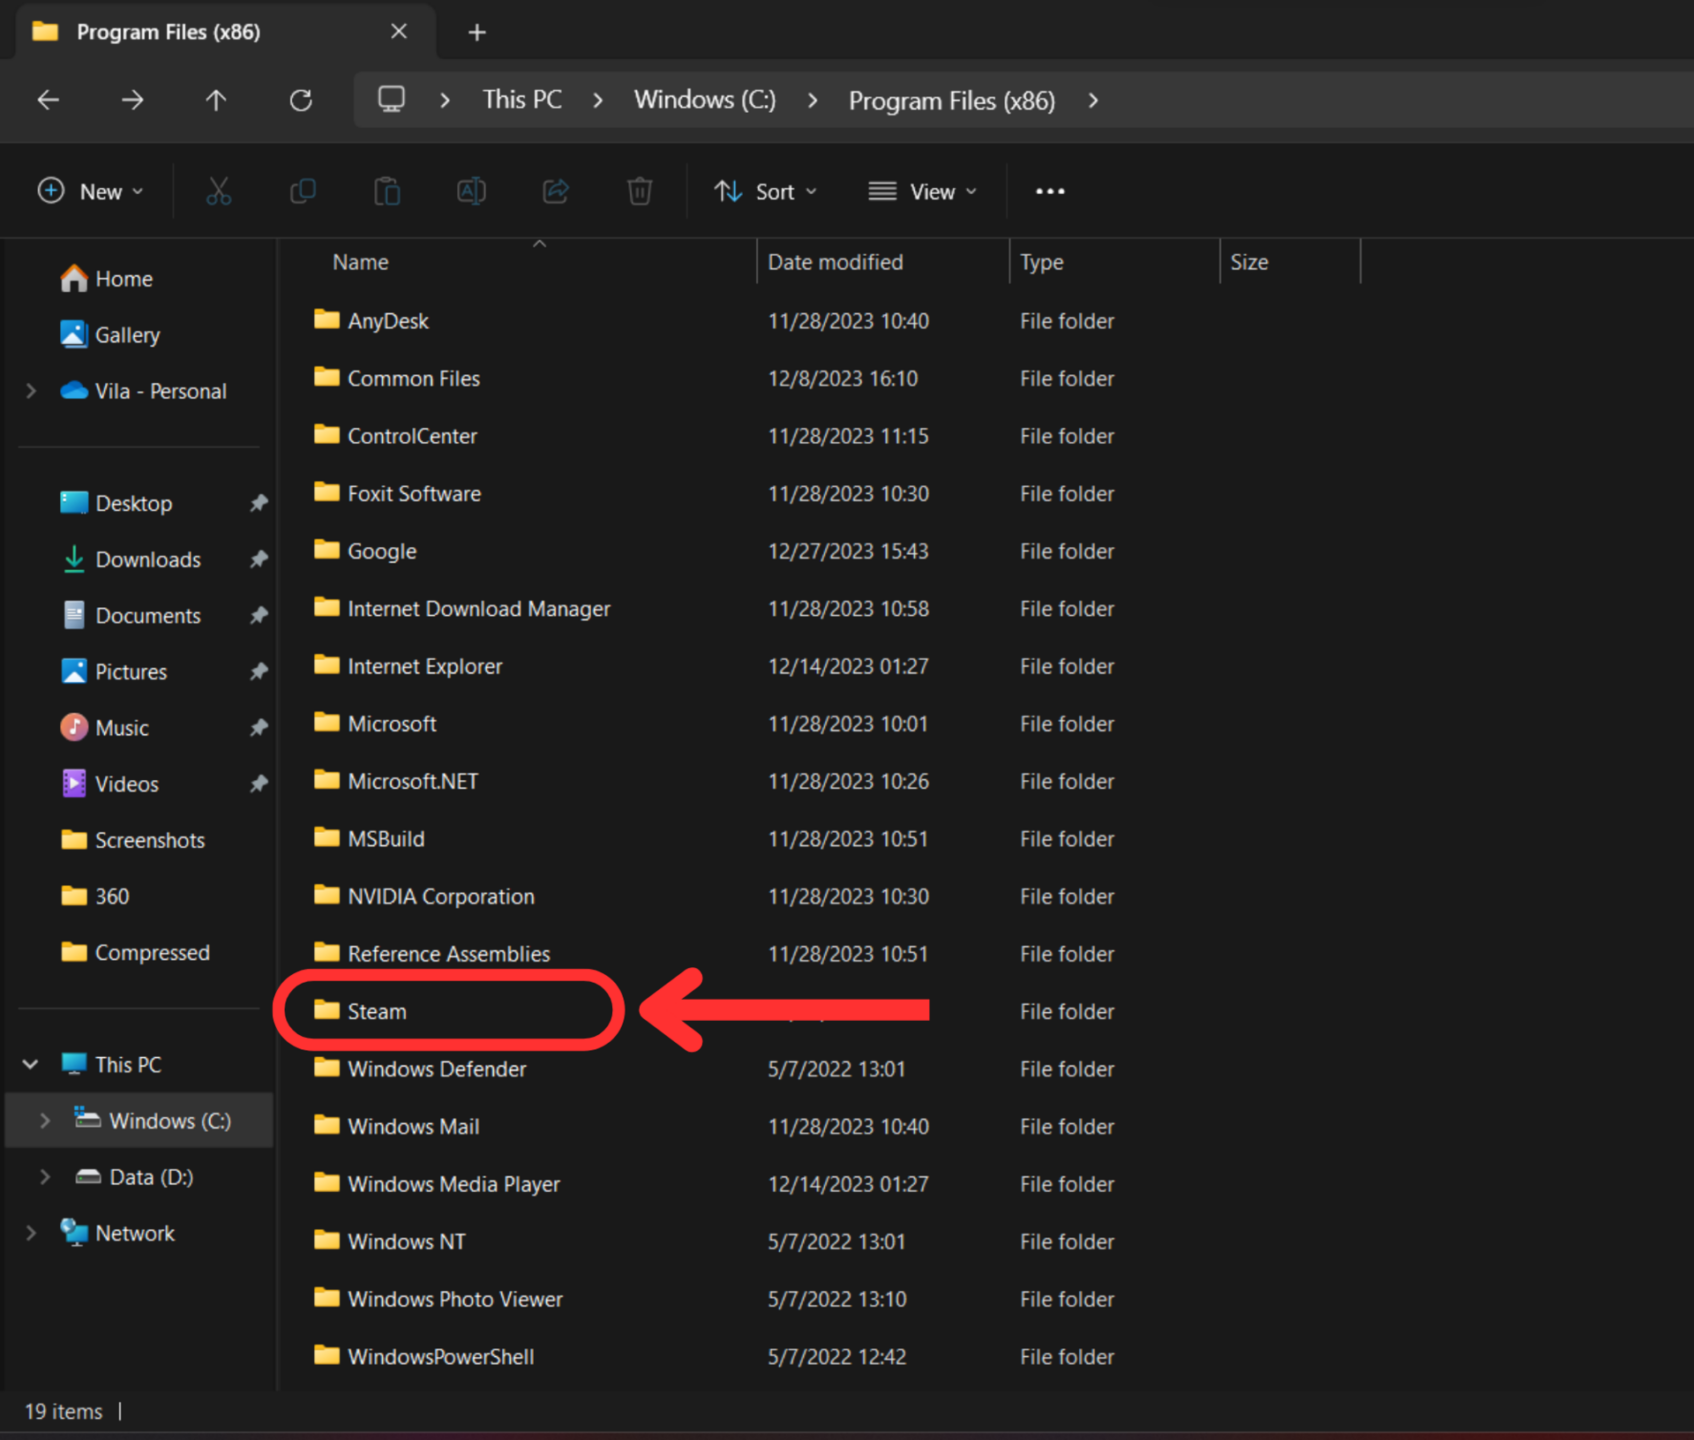
Task: Collapse the This PC tree node
Action: 31,1064
